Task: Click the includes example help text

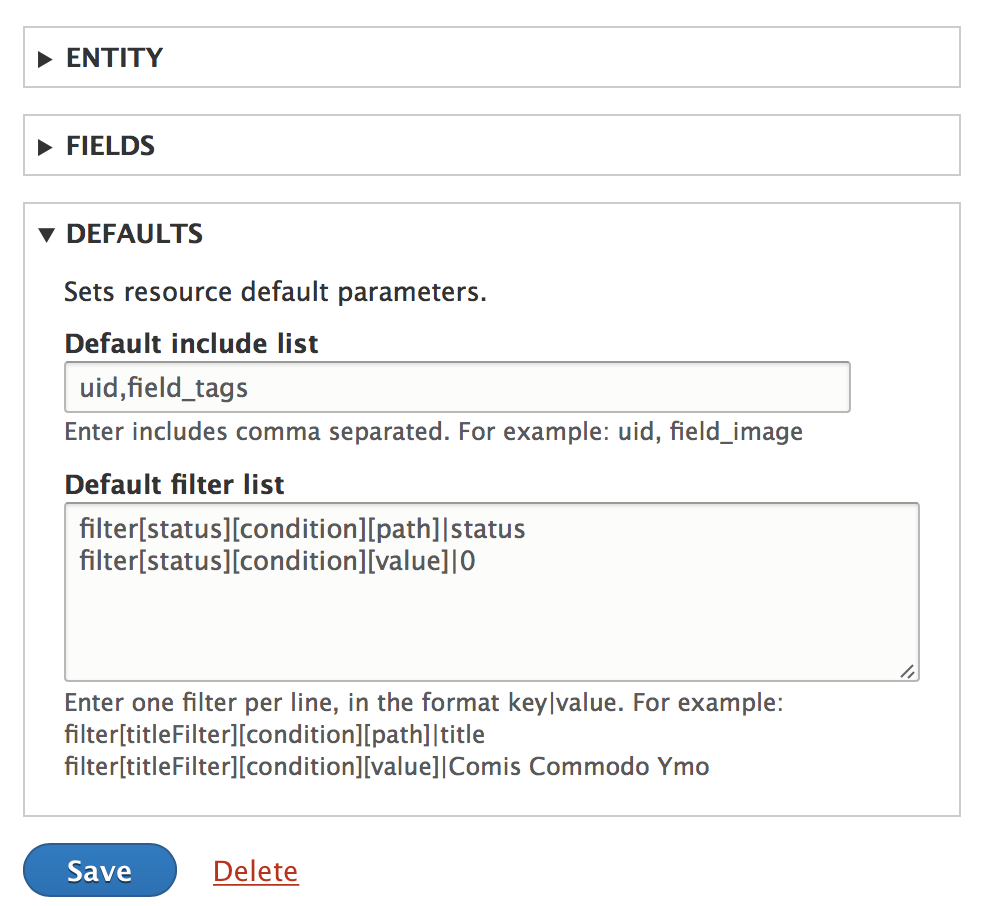Action: click(432, 431)
